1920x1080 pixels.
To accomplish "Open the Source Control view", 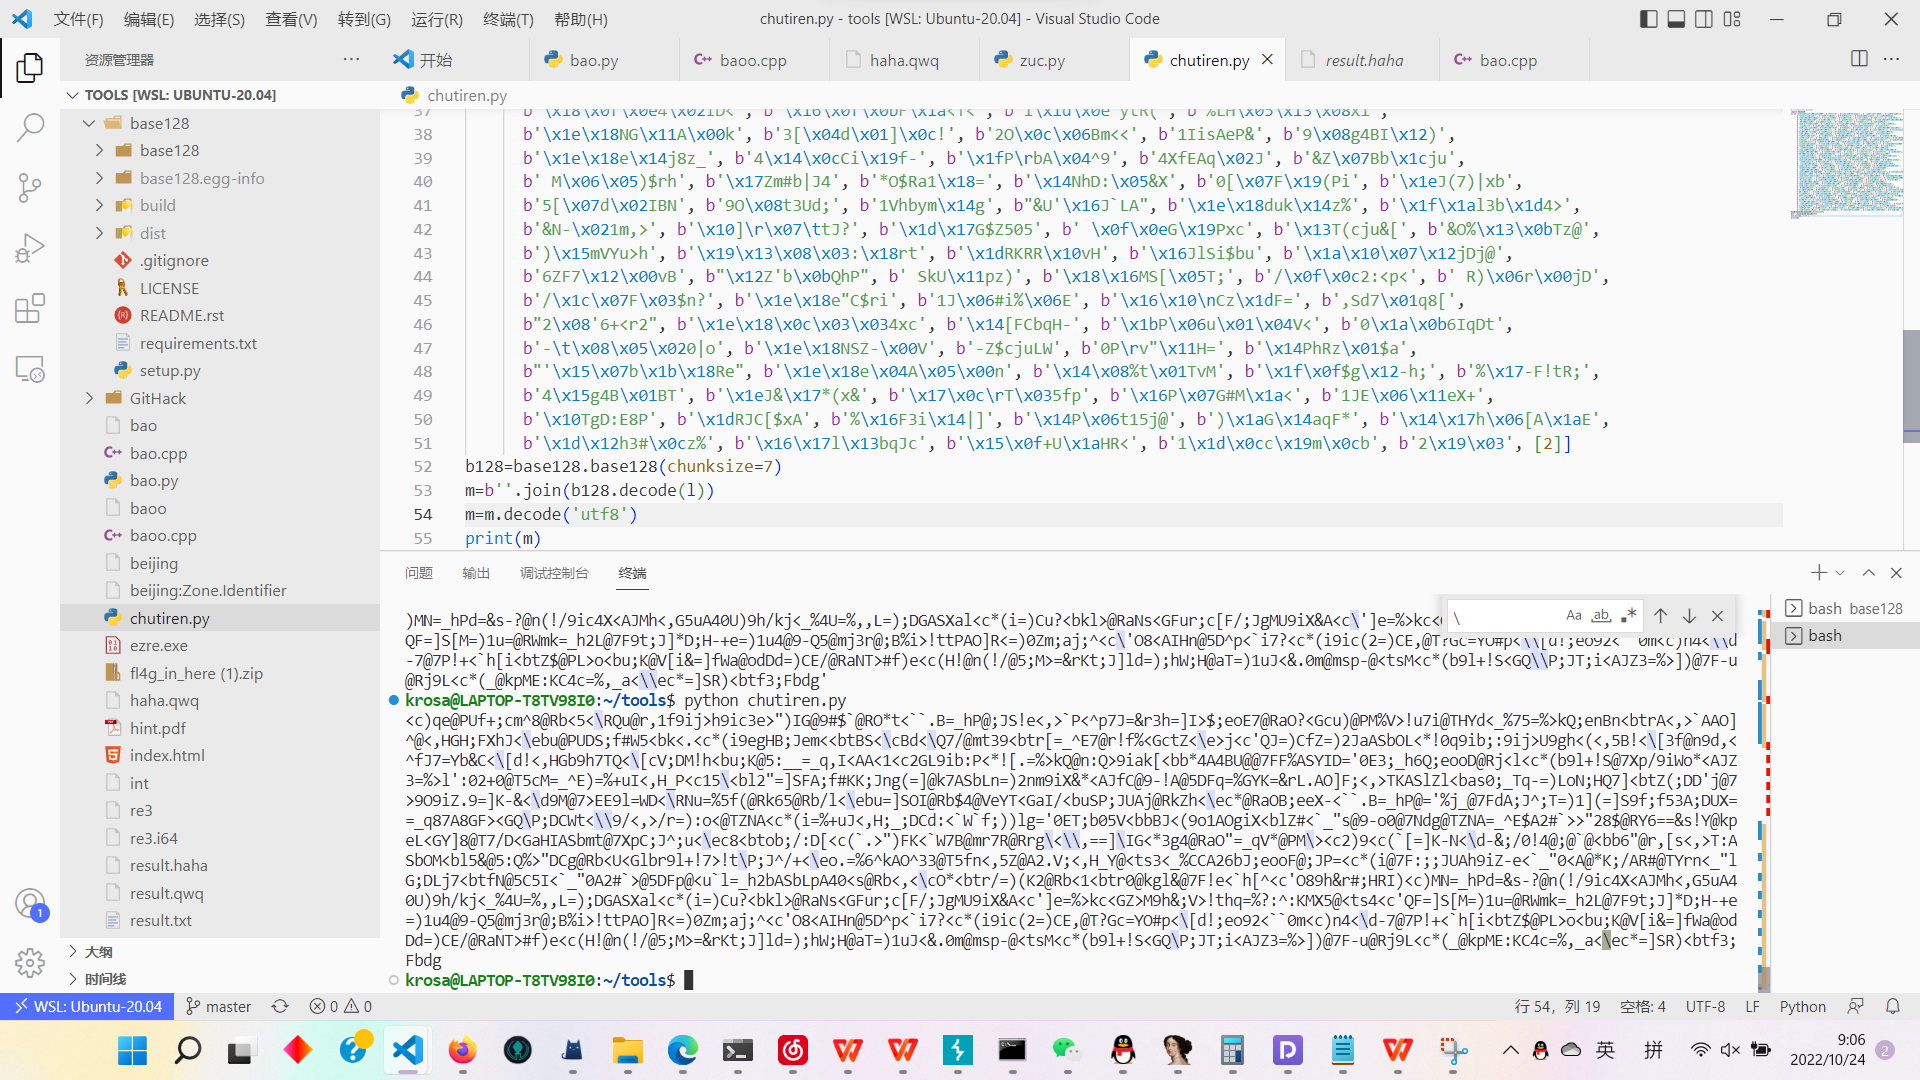I will (30, 187).
